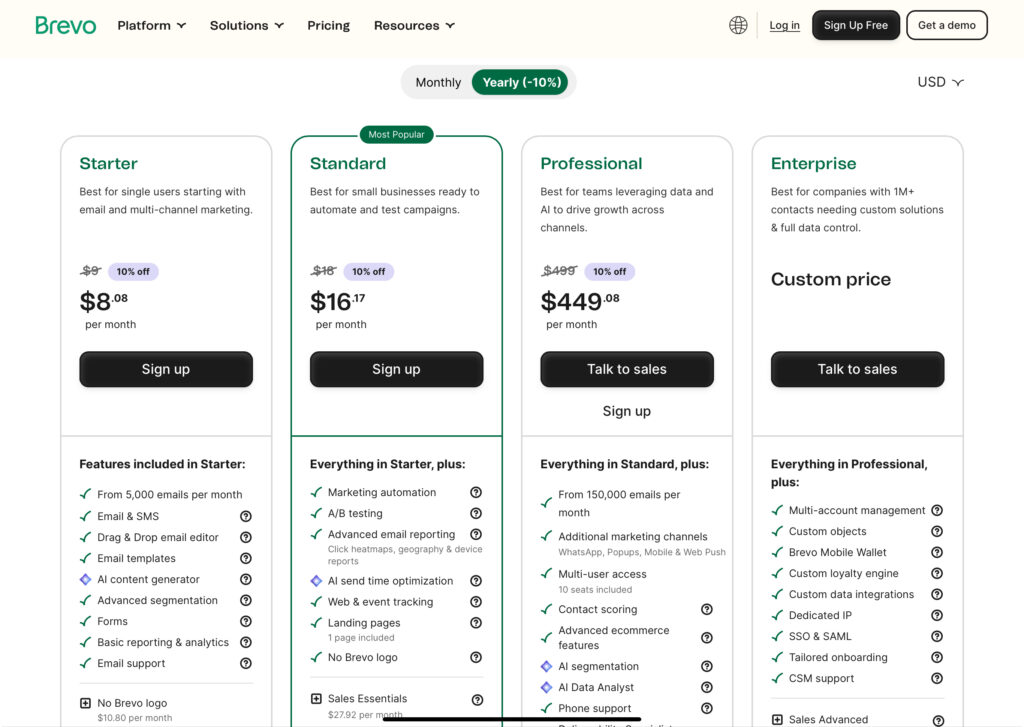Switch billing to Monthly
Viewport: 1024px width, 727px height.
[x=438, y=82]
